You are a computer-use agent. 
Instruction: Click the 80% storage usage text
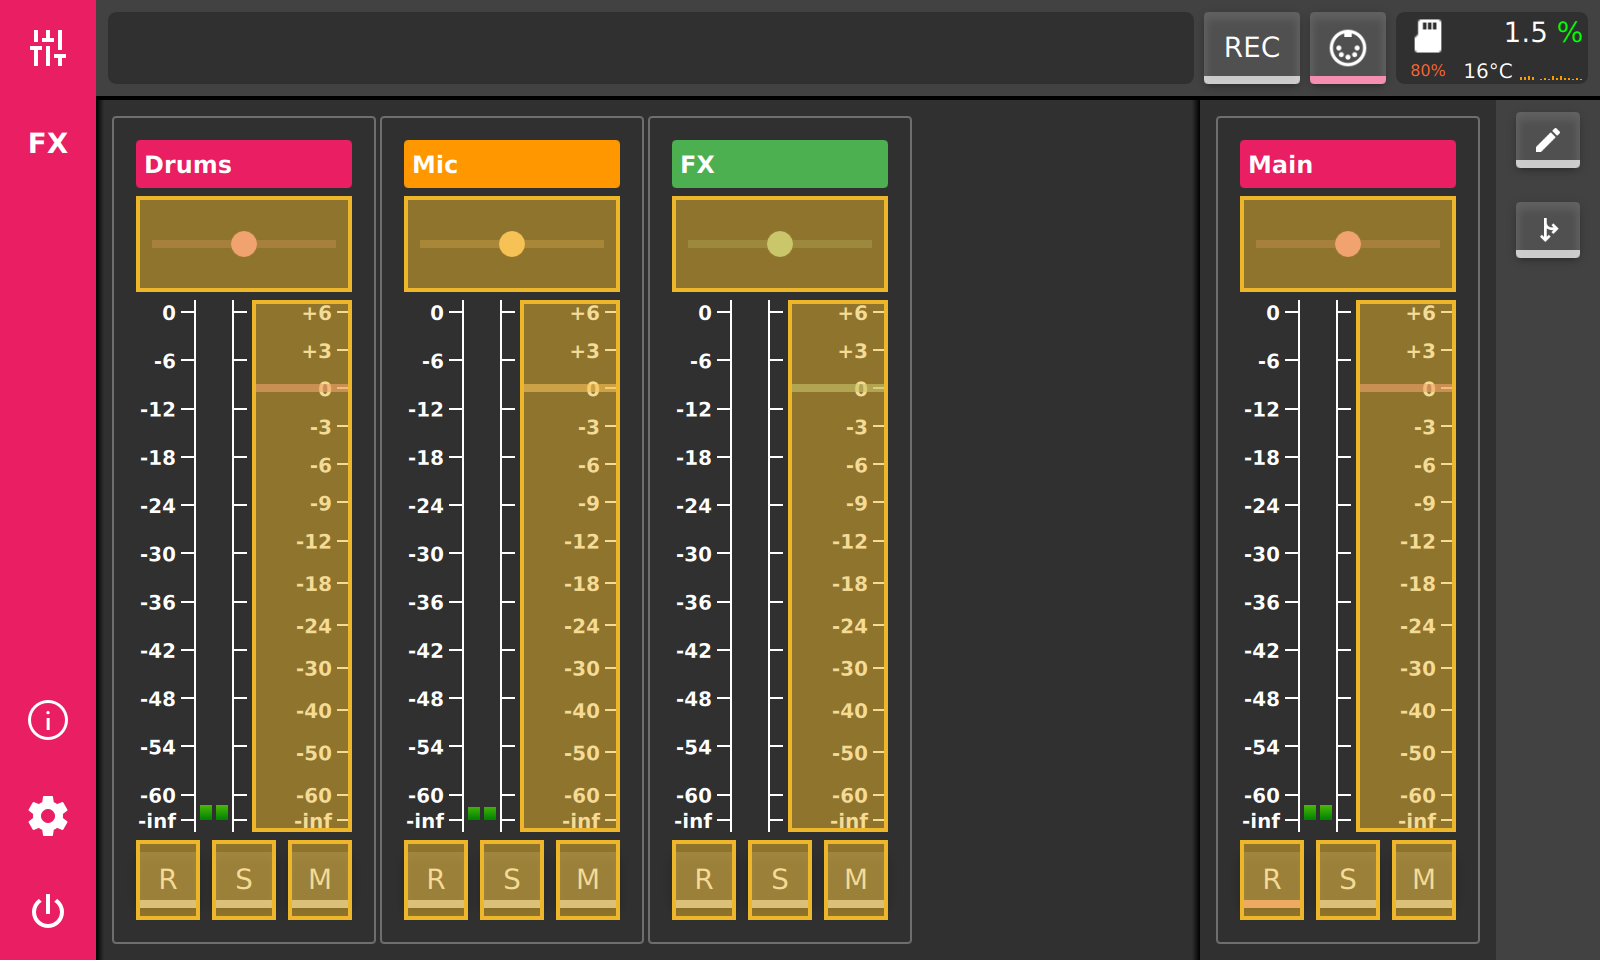[x=1428, y=71]
